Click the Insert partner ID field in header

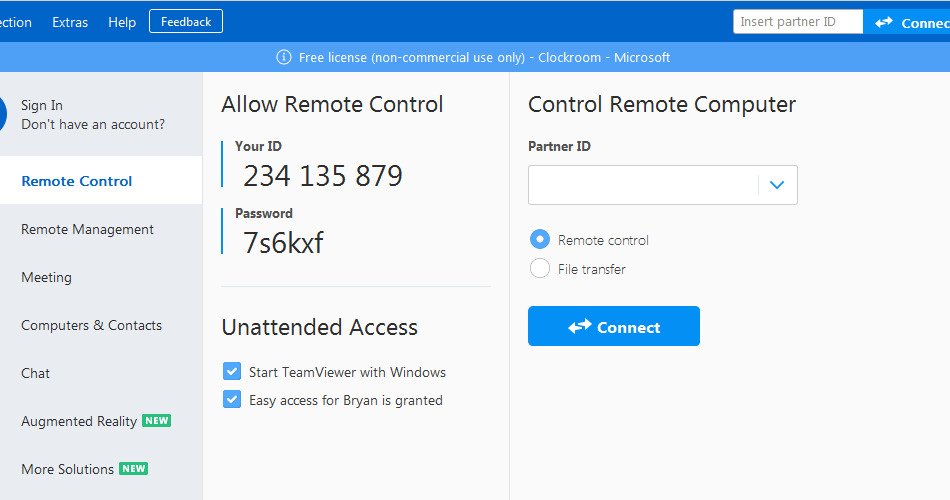pos(798,22)
